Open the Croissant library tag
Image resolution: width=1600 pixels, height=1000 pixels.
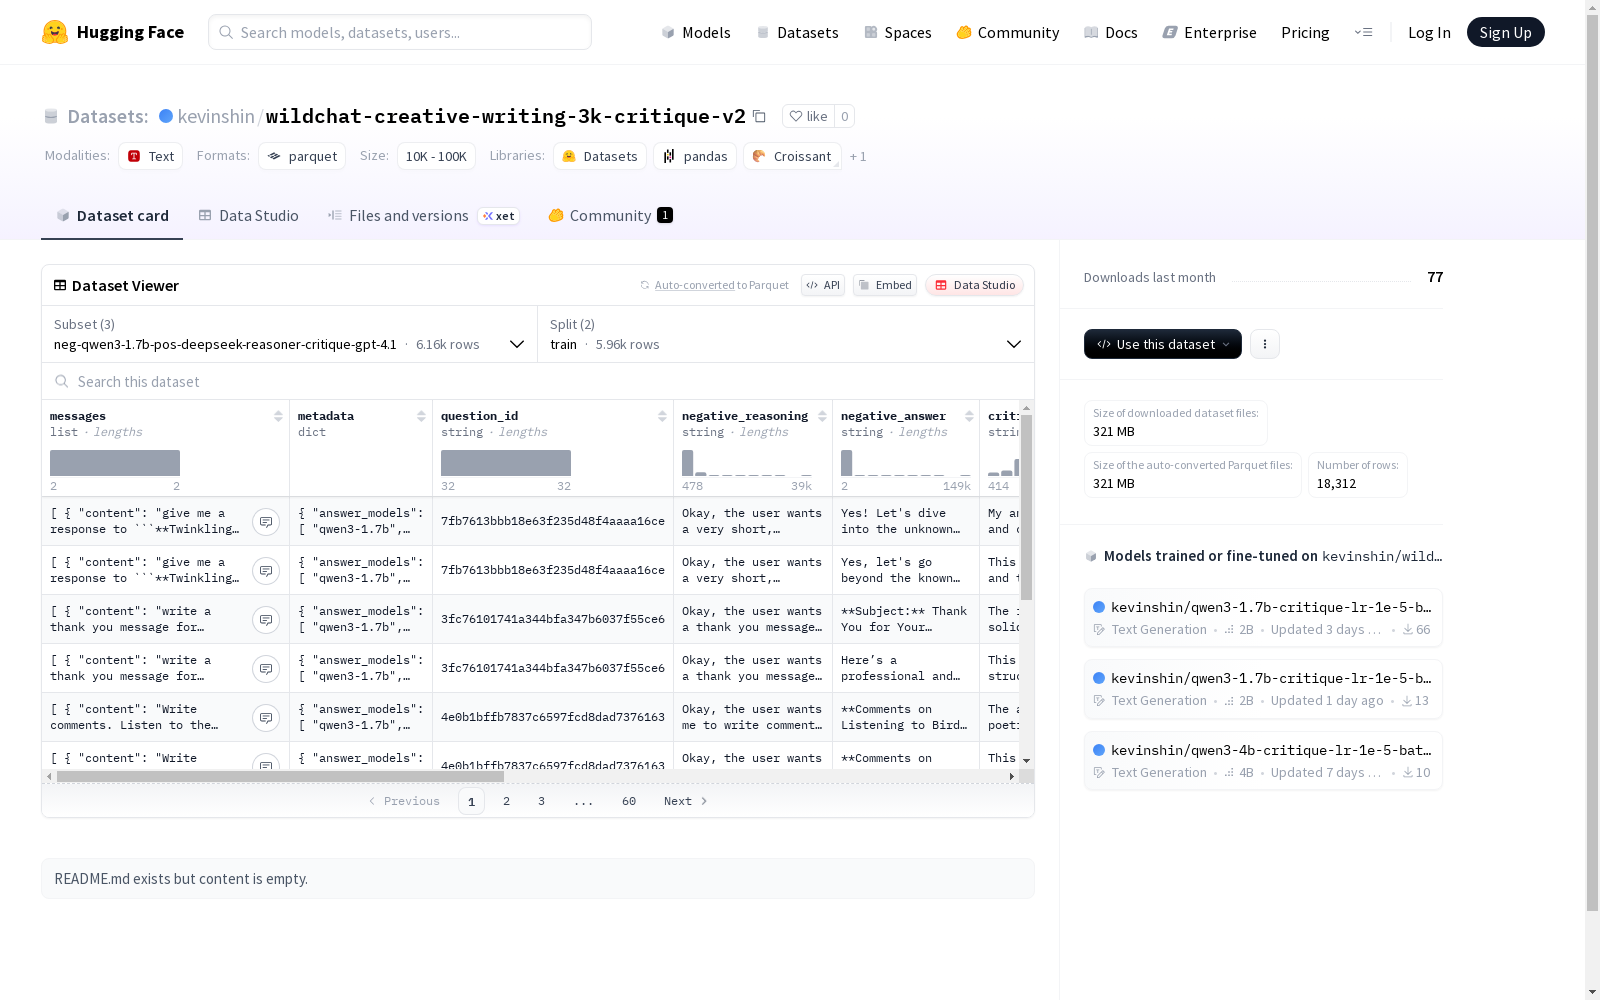[792, 156]
